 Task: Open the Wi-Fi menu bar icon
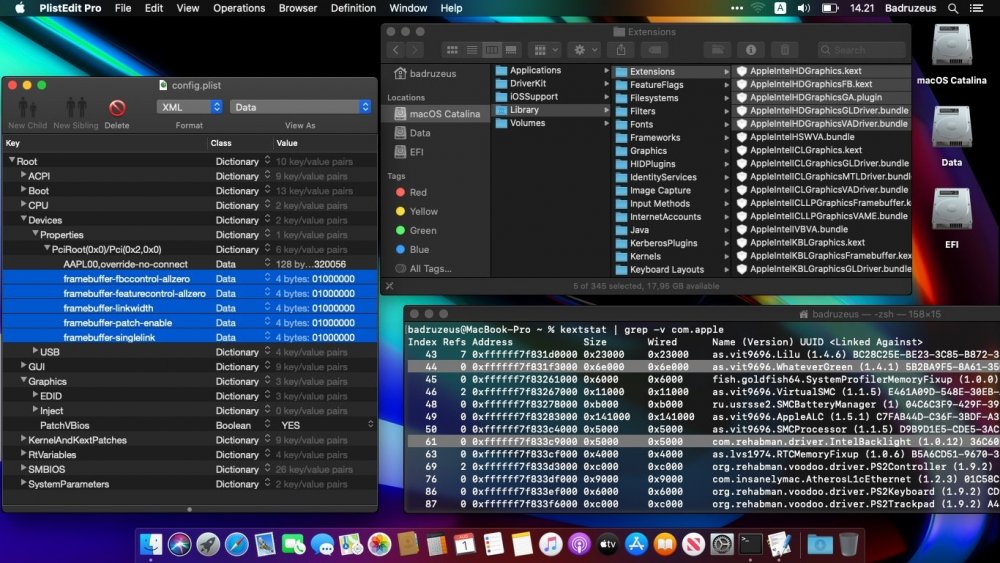coord(757,8)
